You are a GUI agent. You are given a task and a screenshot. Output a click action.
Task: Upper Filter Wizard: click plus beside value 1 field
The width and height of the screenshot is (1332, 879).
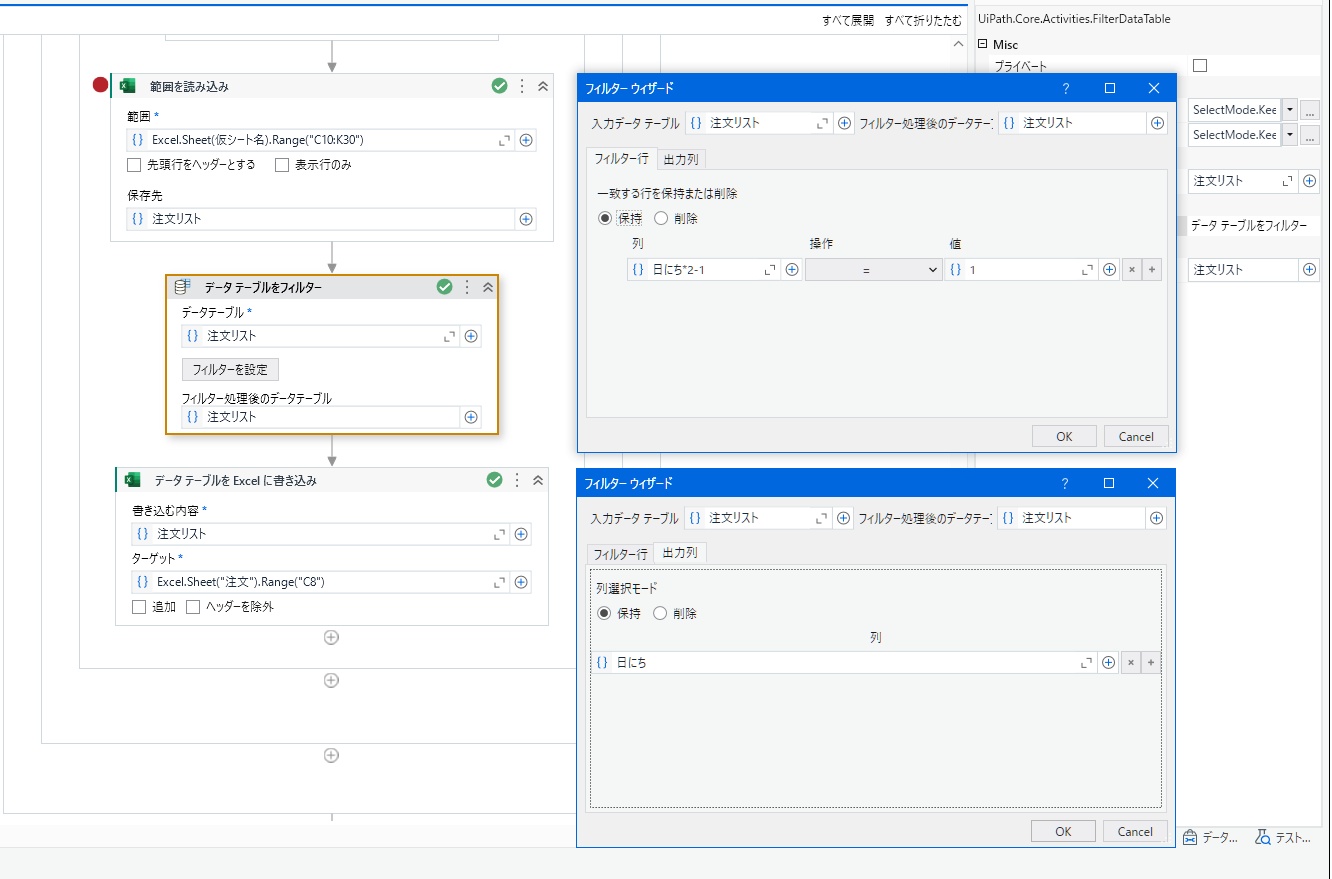point(1109,269)
